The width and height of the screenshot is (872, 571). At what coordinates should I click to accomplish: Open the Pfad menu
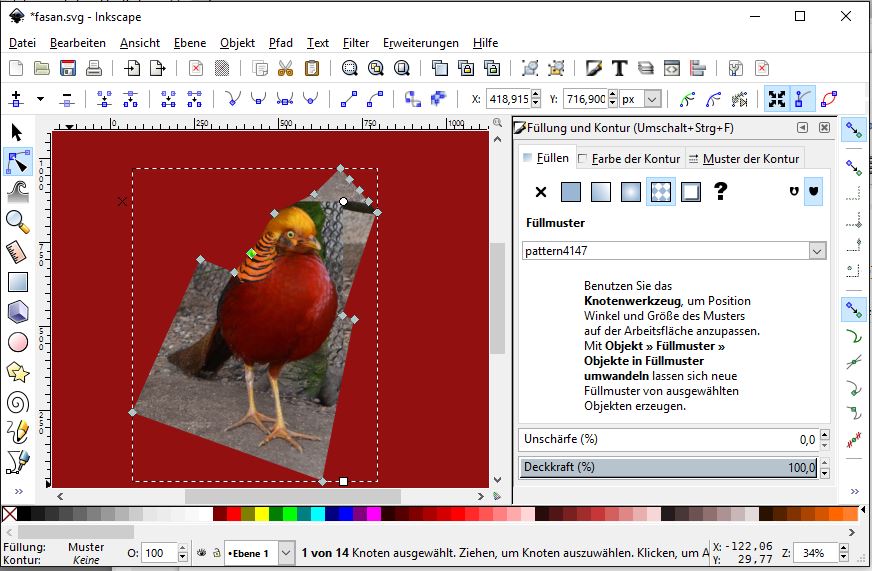click(x=281, y=43)
